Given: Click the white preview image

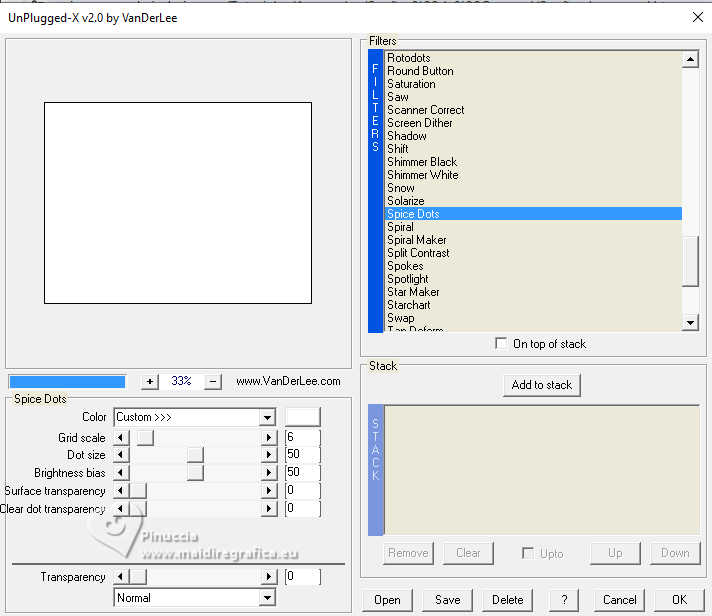Looking at the screenshot, I should pos(178,203).
